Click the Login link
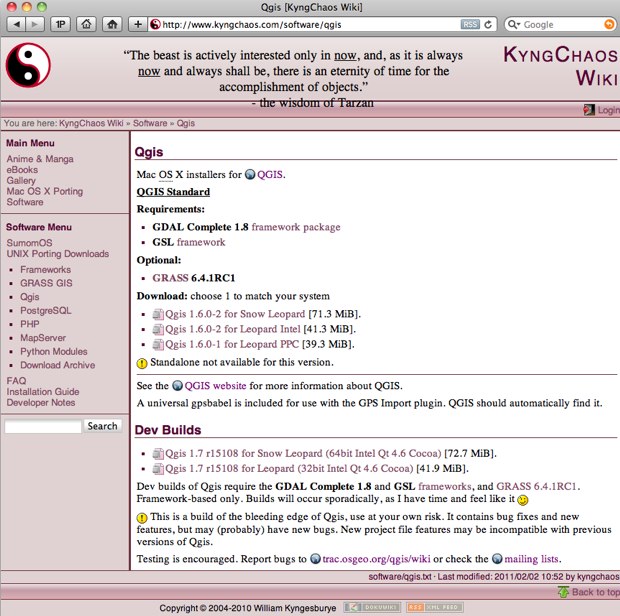The height and width of the screenshot is (616, 620). pos(608,110)
